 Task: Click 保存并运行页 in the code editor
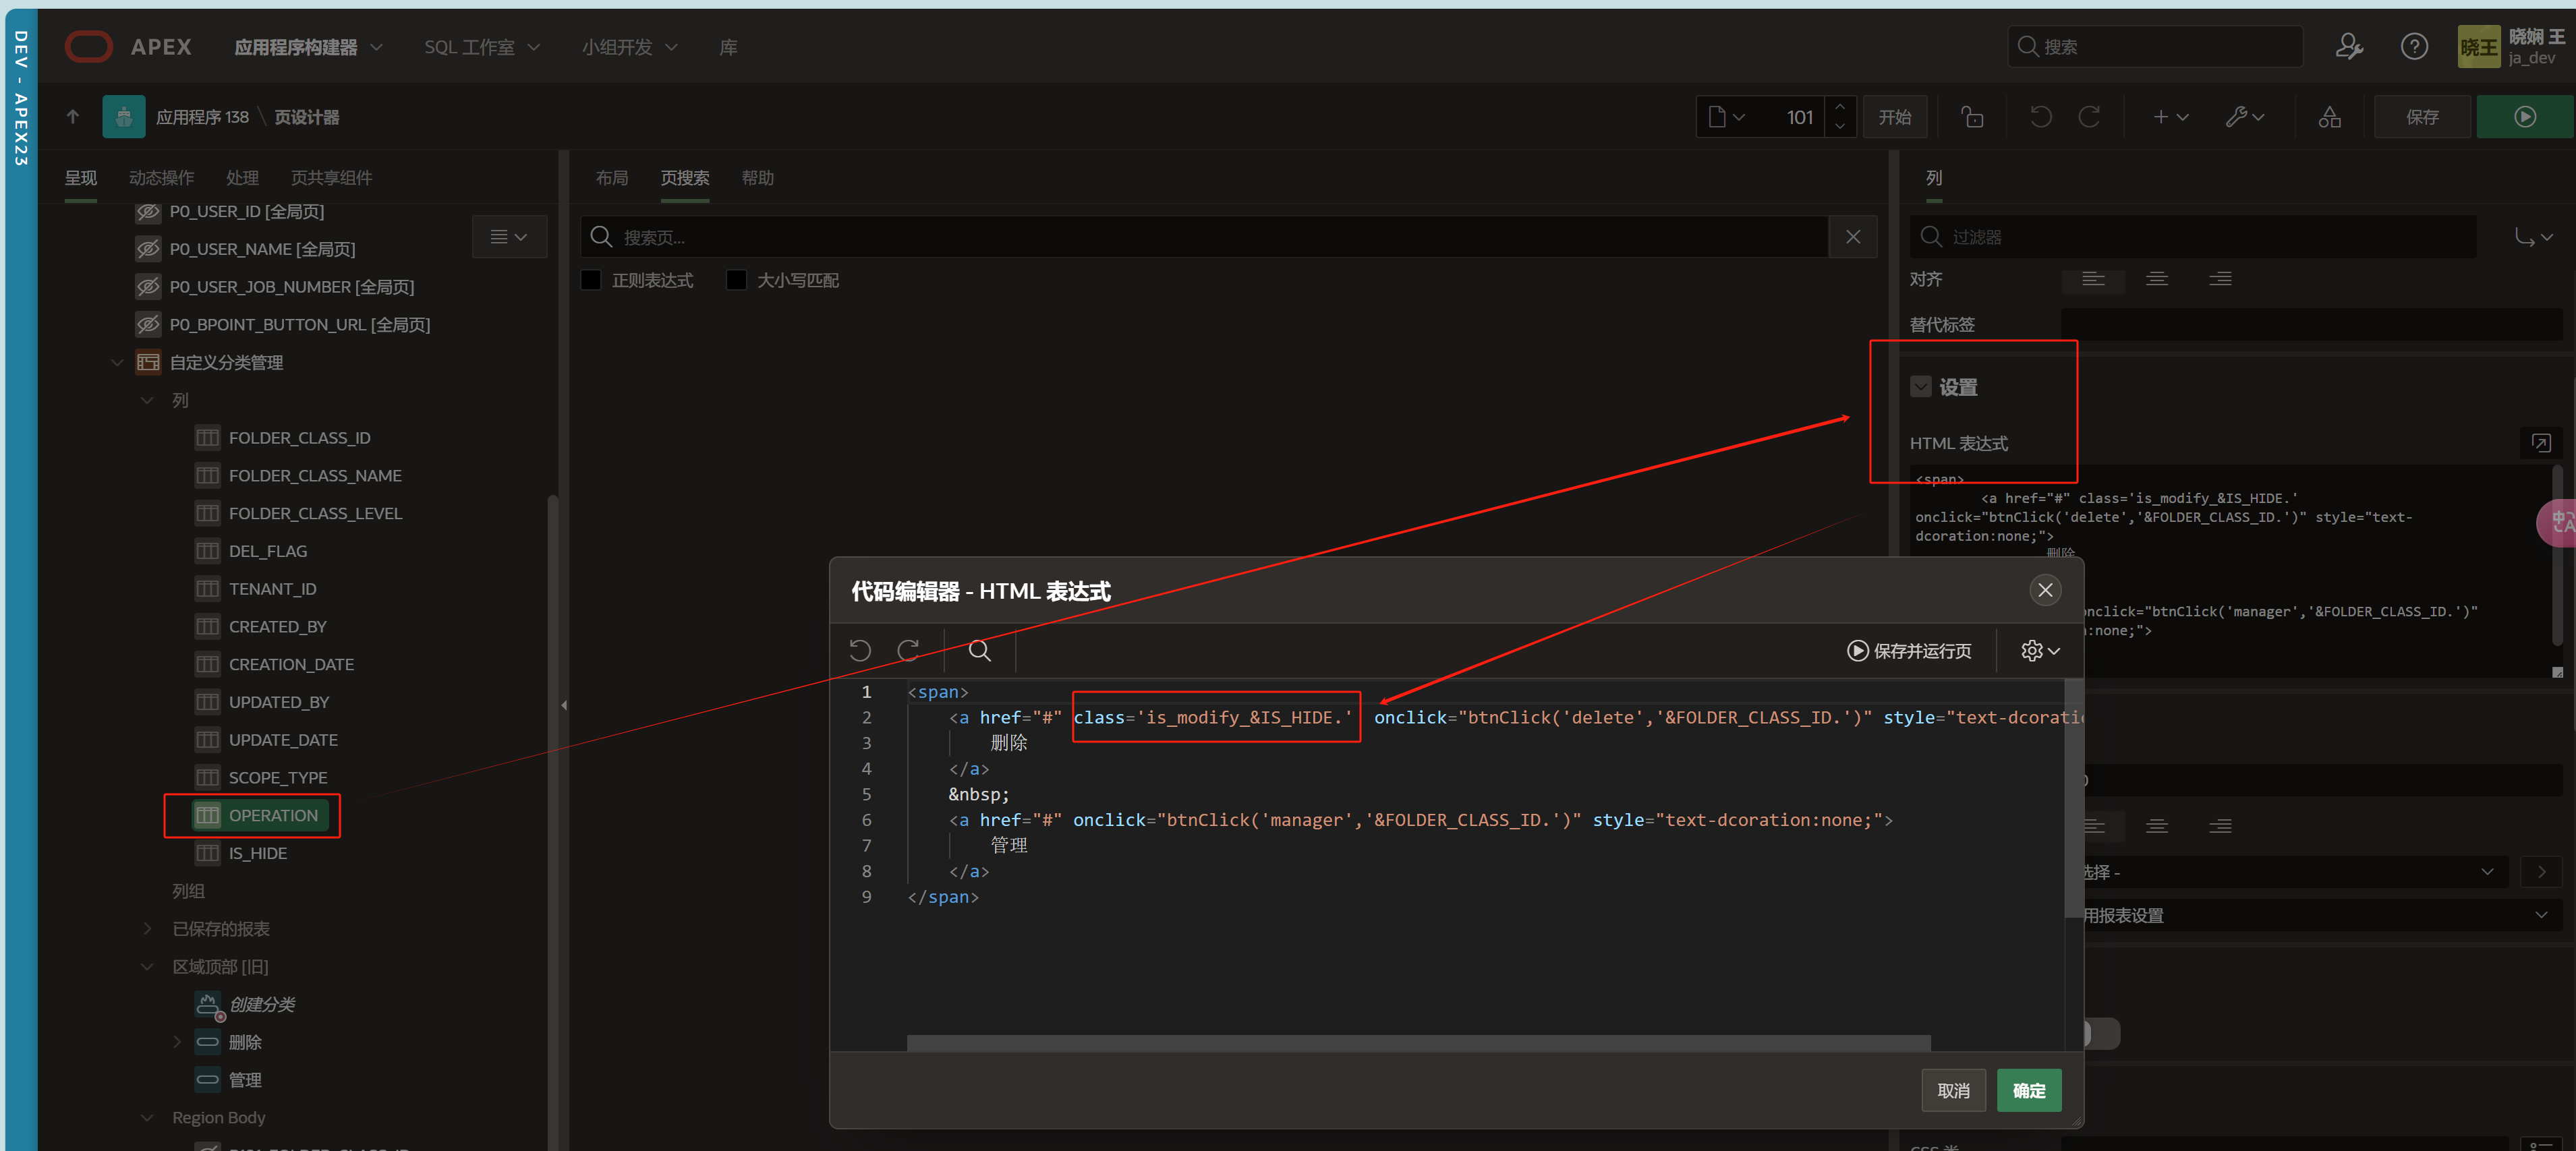[x=1909, y=651]
